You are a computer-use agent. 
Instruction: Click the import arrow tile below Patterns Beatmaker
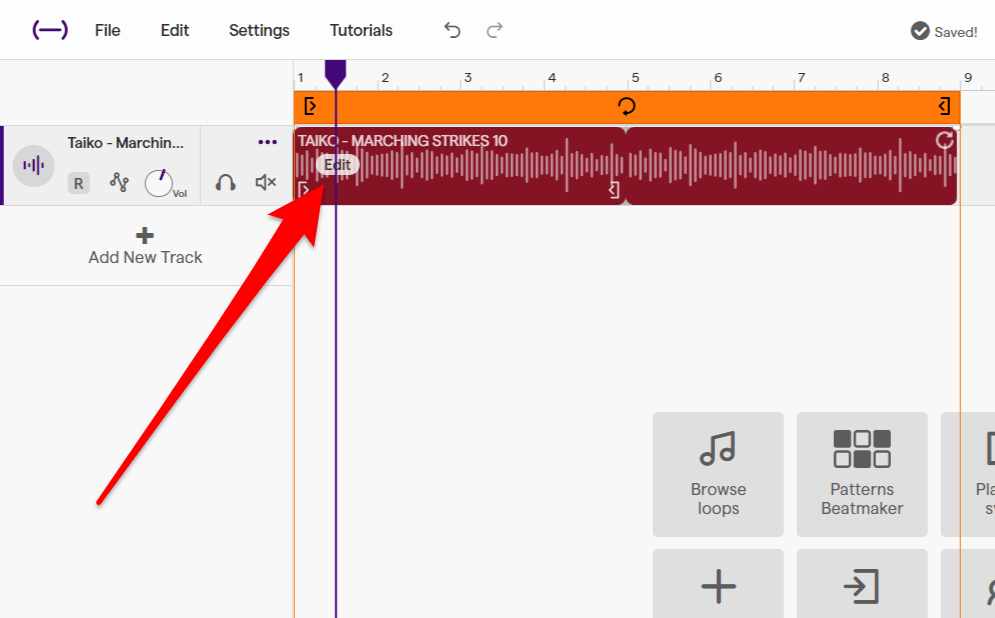(862, 584)
